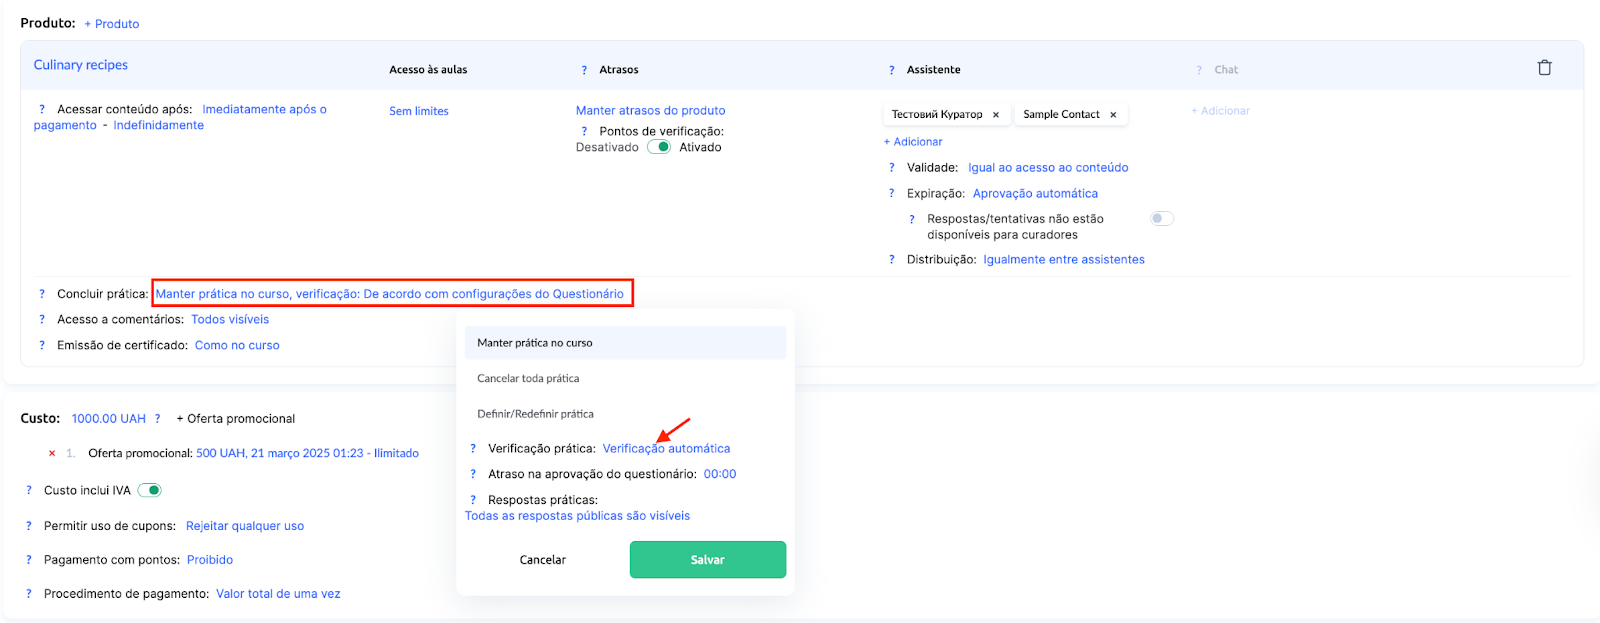The width and height of the screenshot is (1600, 623).
Task: Open the Culinary recipes product link
Action: [x=81, y=65]
